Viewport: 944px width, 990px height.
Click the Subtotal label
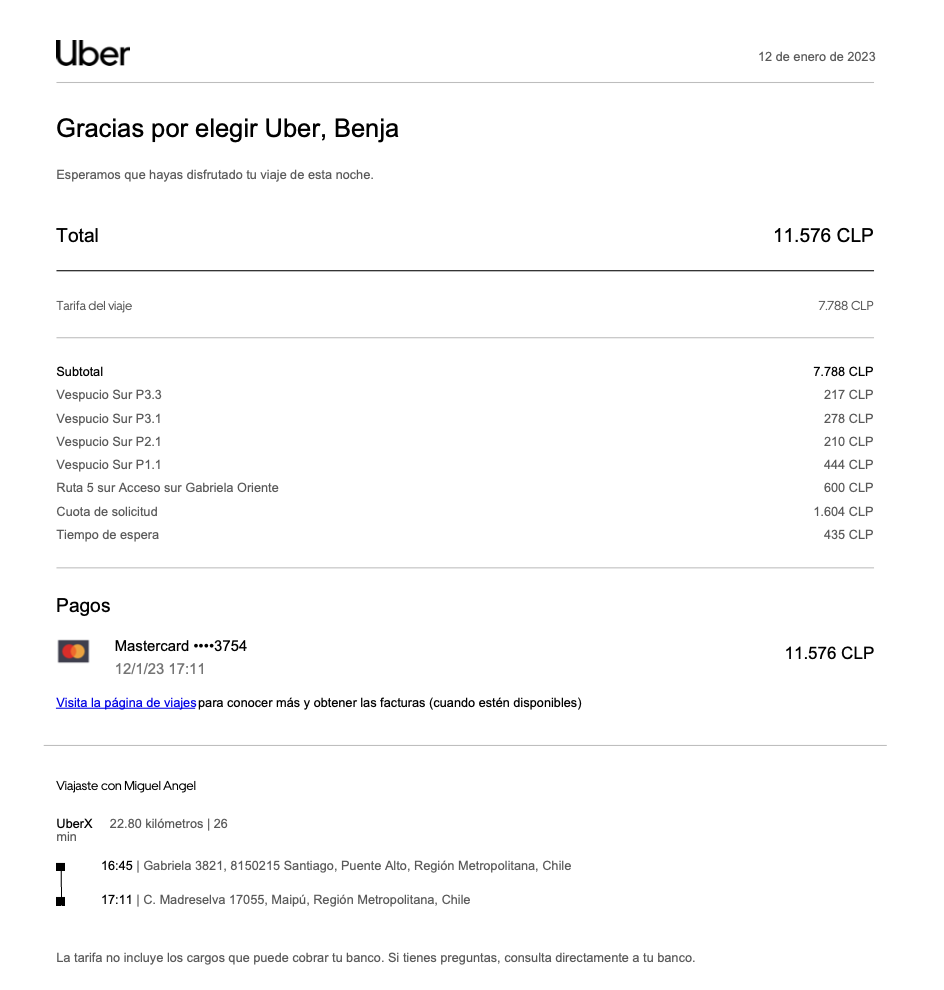click(x=80, y=372)
